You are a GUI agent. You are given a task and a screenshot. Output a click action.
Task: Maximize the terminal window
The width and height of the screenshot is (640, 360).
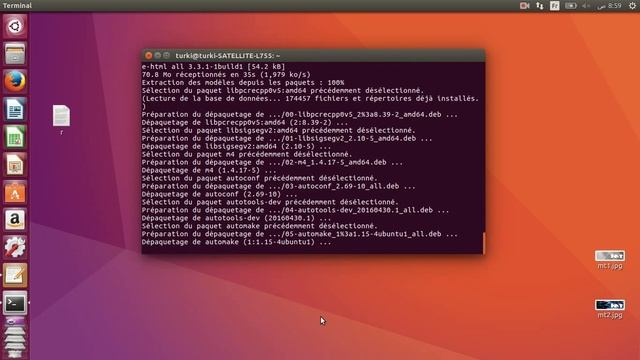coord(167,56)
